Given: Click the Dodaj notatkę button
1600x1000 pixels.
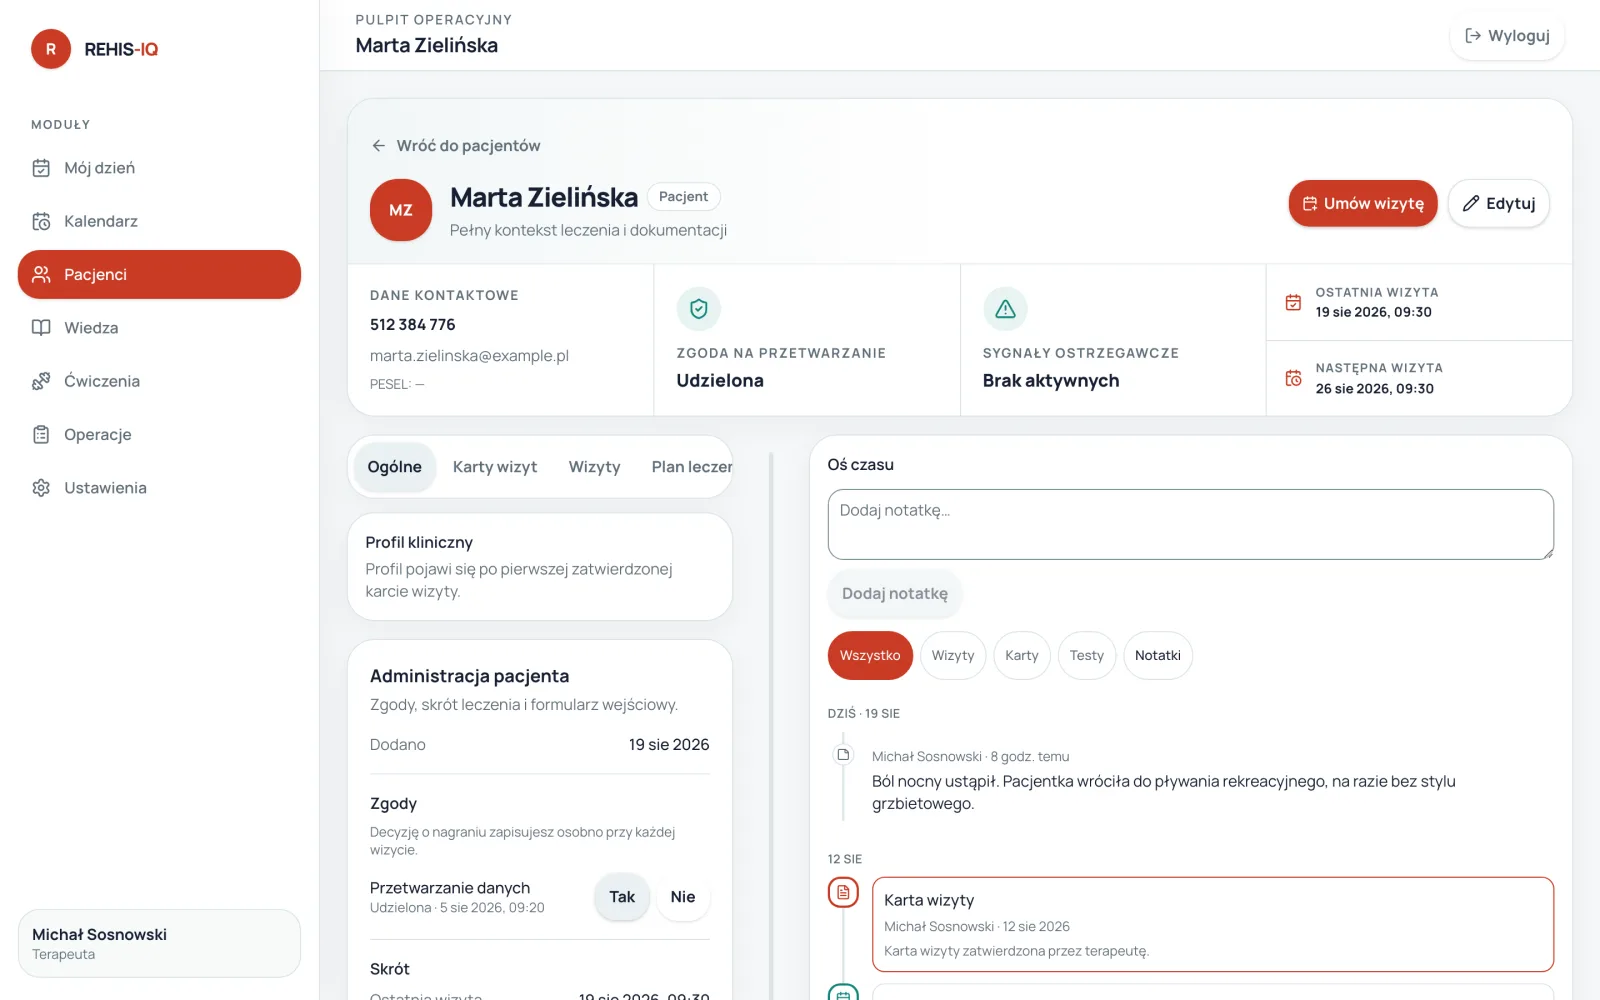Looking at the screenshot, I should point(895,594).
